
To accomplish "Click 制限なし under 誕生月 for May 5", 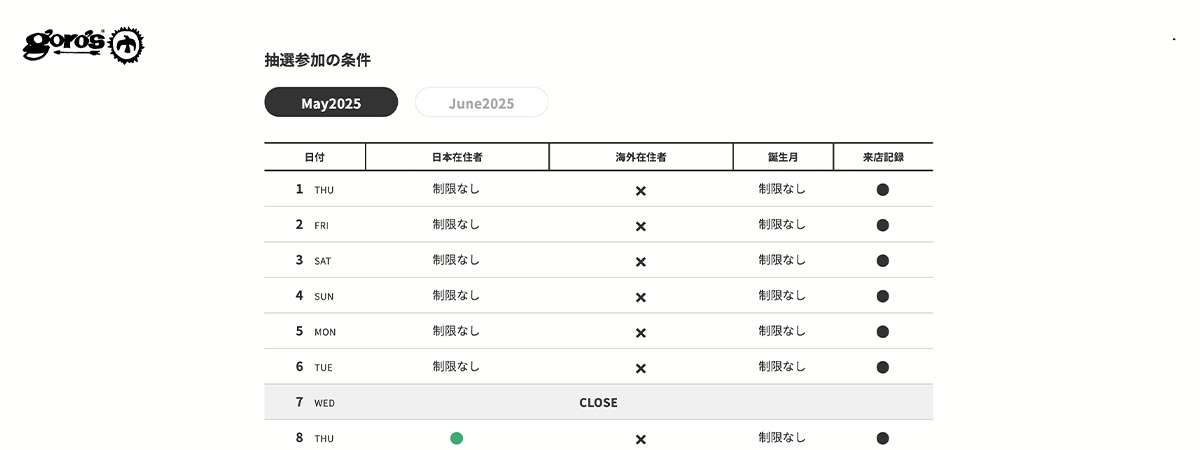I will pos(782,331).
